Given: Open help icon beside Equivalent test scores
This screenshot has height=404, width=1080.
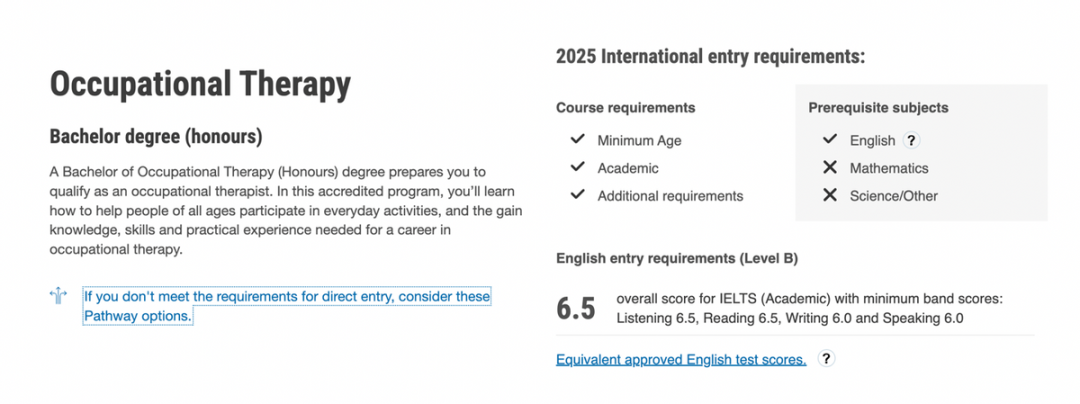Looking at the screenshot, I should pos(826,359).
